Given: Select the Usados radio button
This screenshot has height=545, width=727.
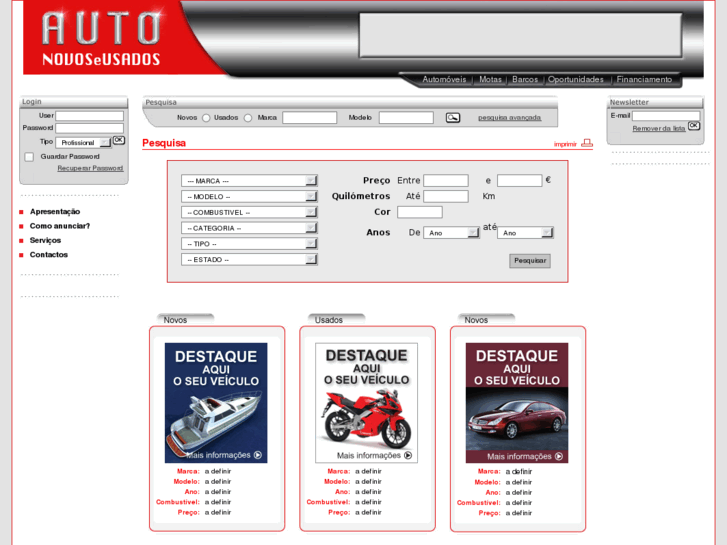Looking at the screenshot, I should [248, 118].
